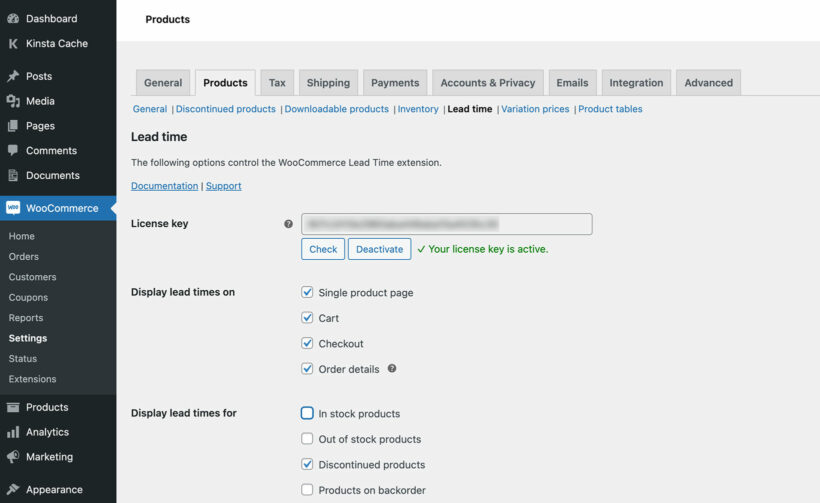Open WooCommerce Coupons submenu item
The image size is (820, 503).
click(28, 298)
